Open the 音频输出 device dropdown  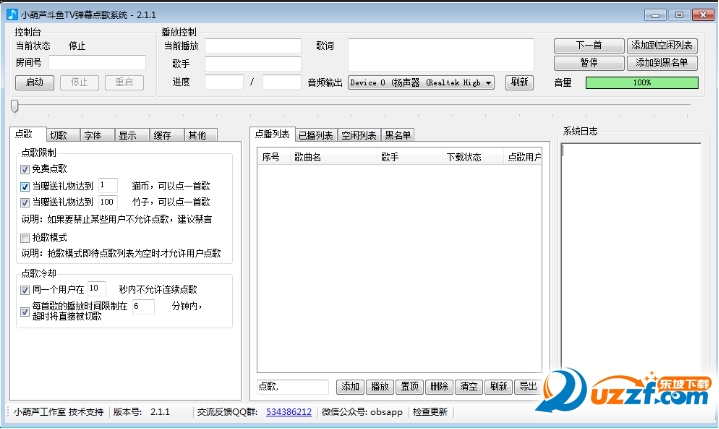coord(421,83)
